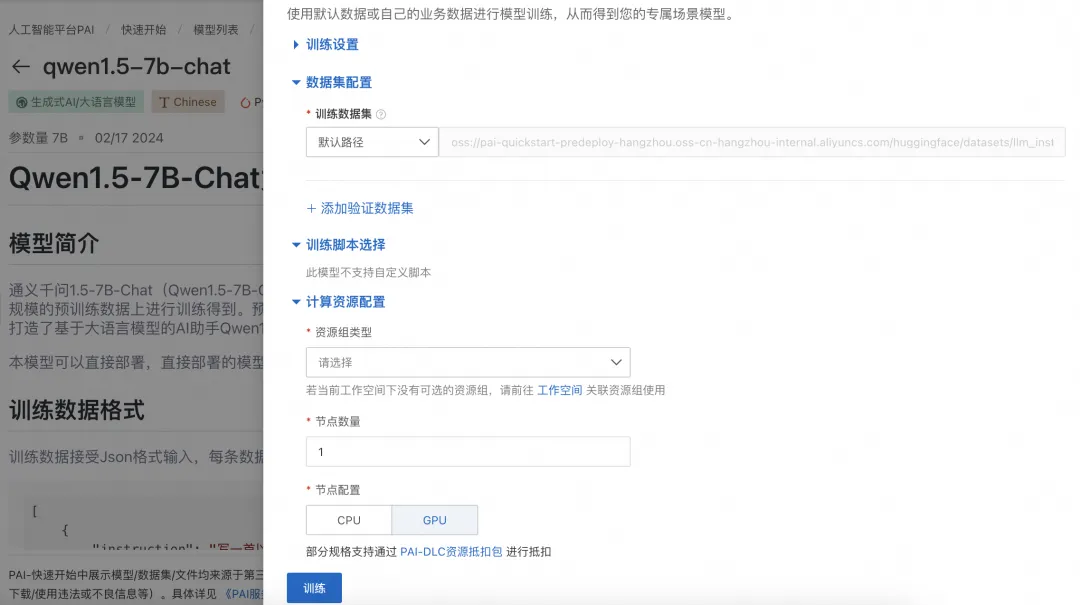The image size is (1080, 605).
Task: Click the text 此模型不支持自定义脚本
Action: (x=368, y=273)
